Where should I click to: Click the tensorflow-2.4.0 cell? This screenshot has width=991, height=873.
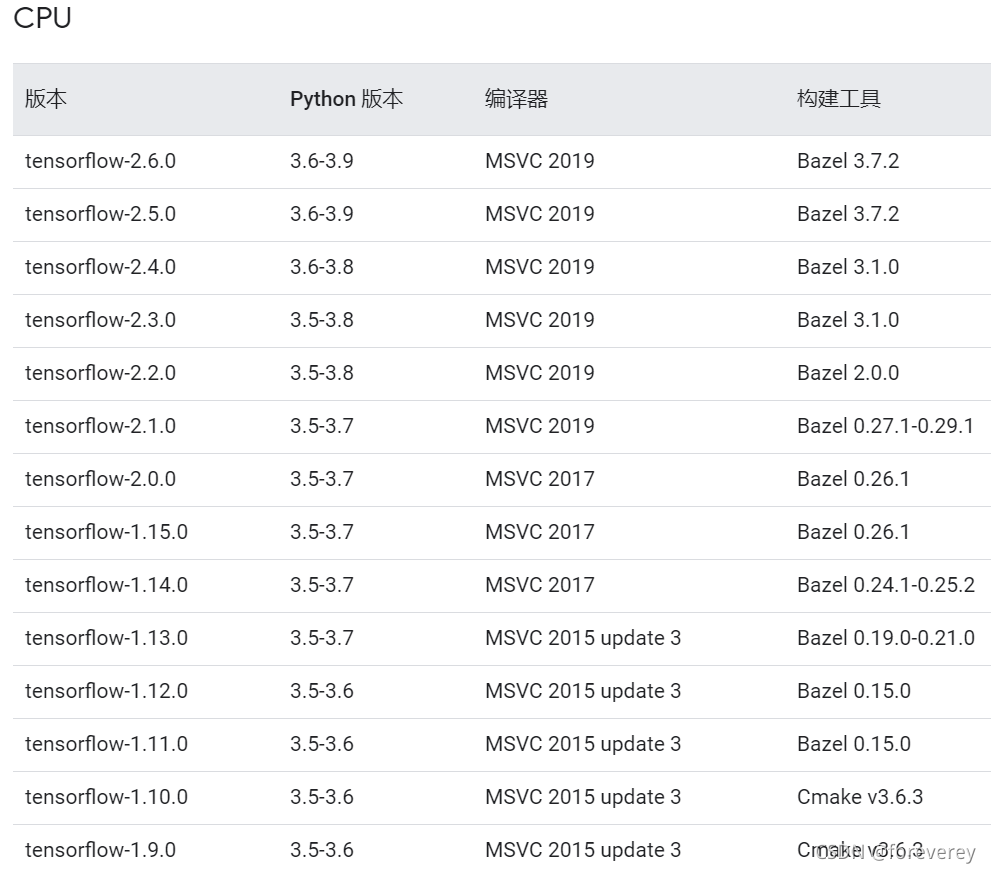tap(100, 267)
